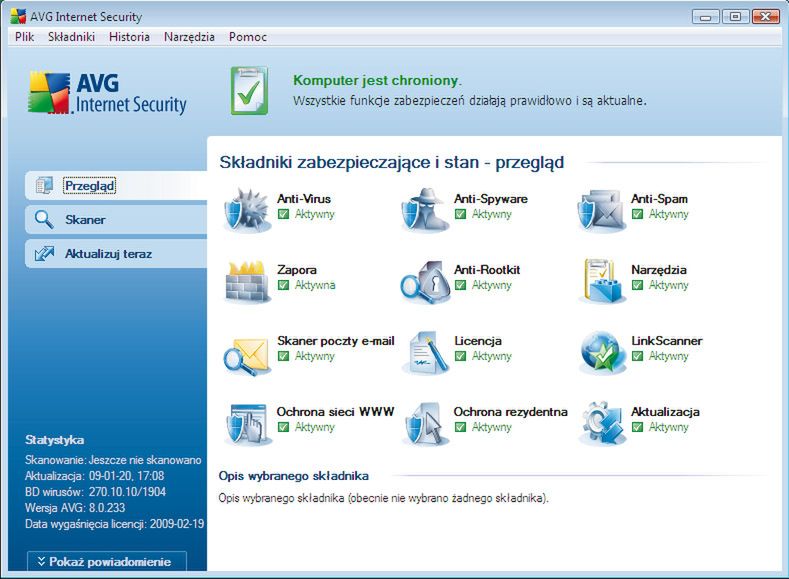Select the Ochrona sieci WWW icon

pos(247,423)
